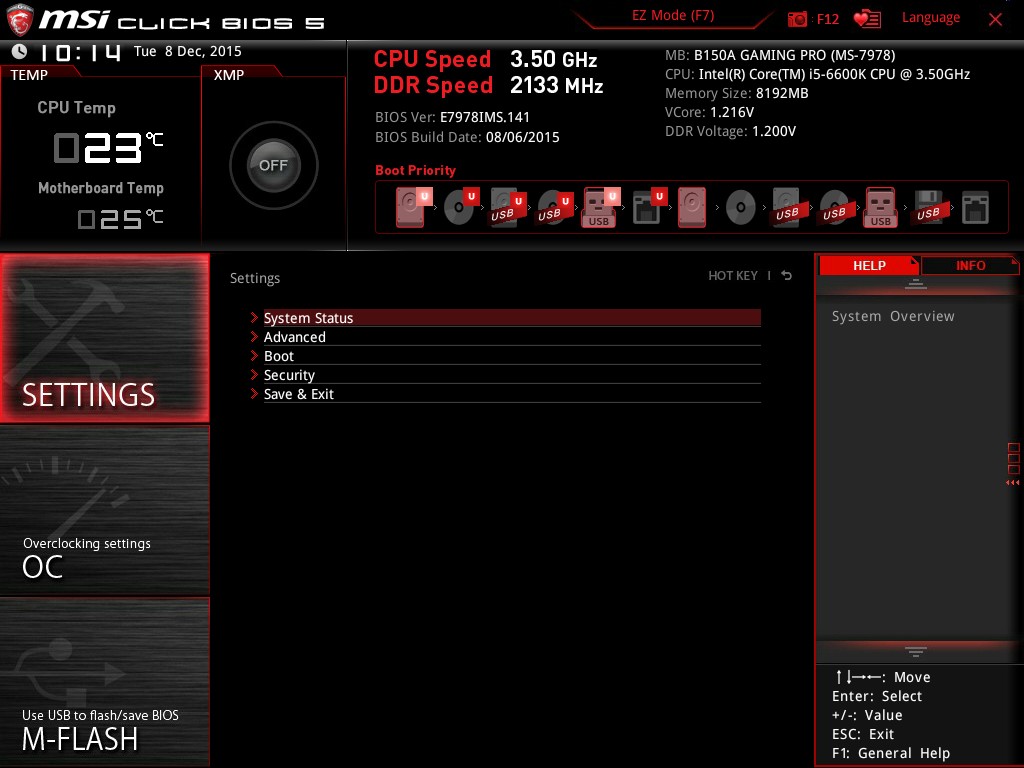Click the clock icon beside the time
1024x768 pixels.
20,51
